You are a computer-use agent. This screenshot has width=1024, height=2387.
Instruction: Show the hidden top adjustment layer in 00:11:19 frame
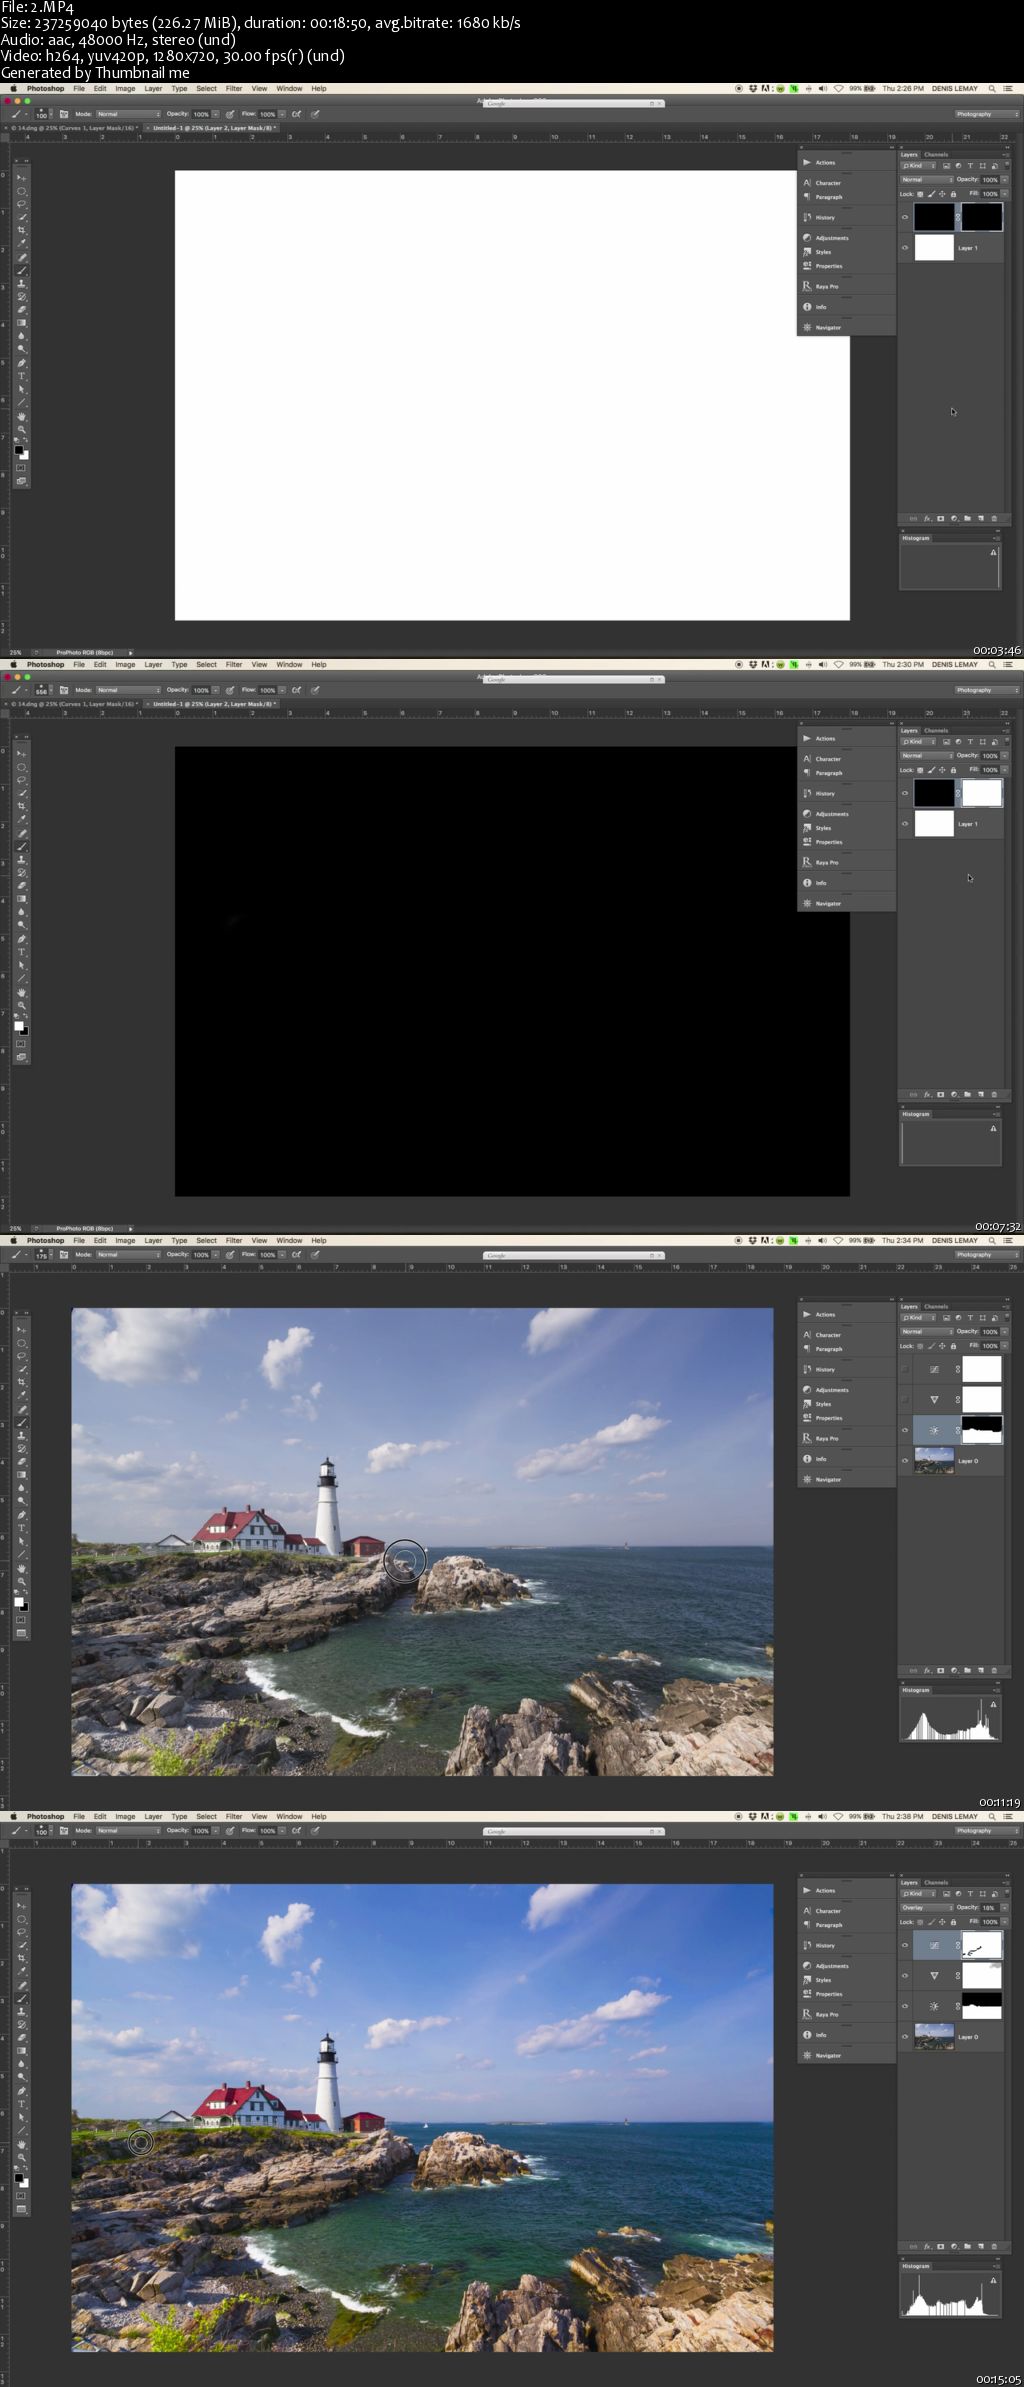pos(905,1369)
